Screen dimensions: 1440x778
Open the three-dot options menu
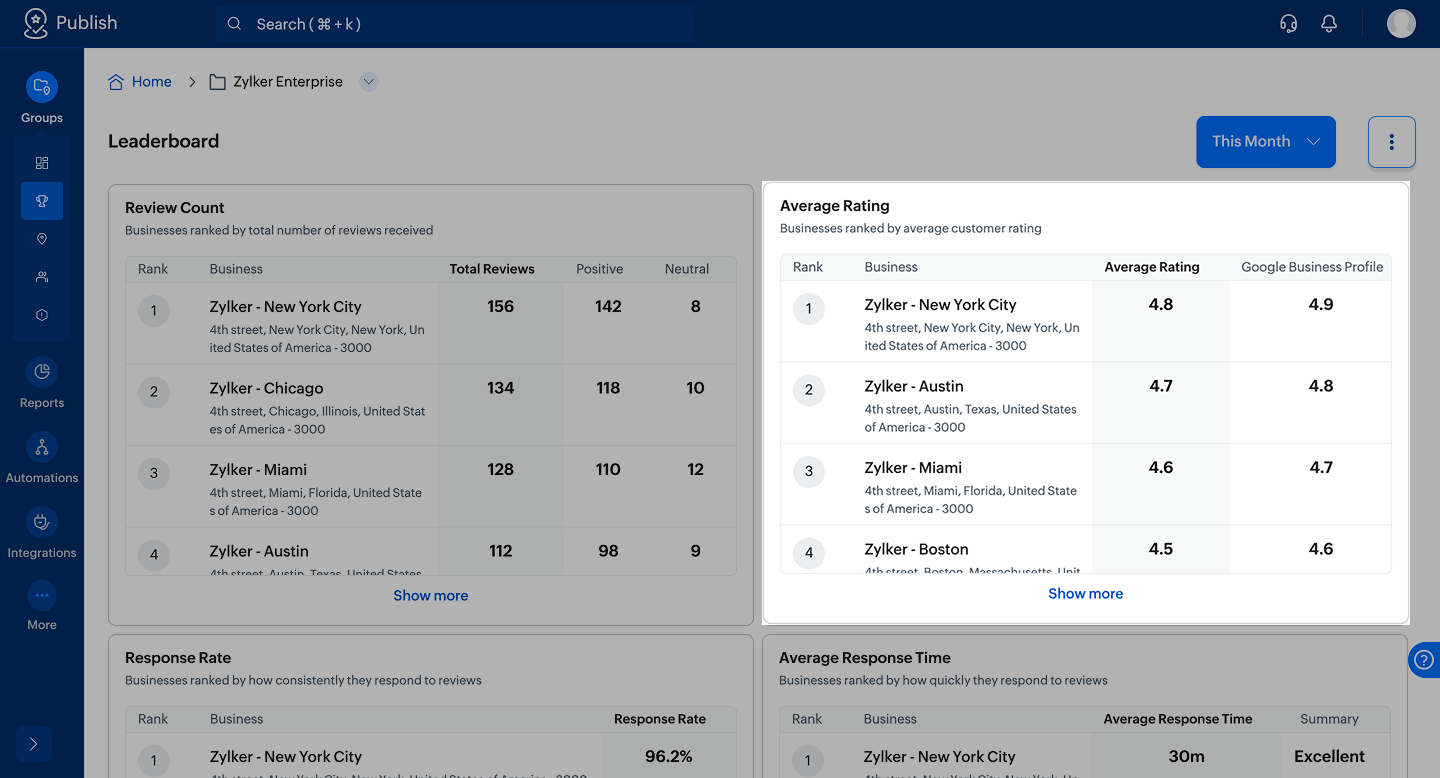[x=1391, y=142]
